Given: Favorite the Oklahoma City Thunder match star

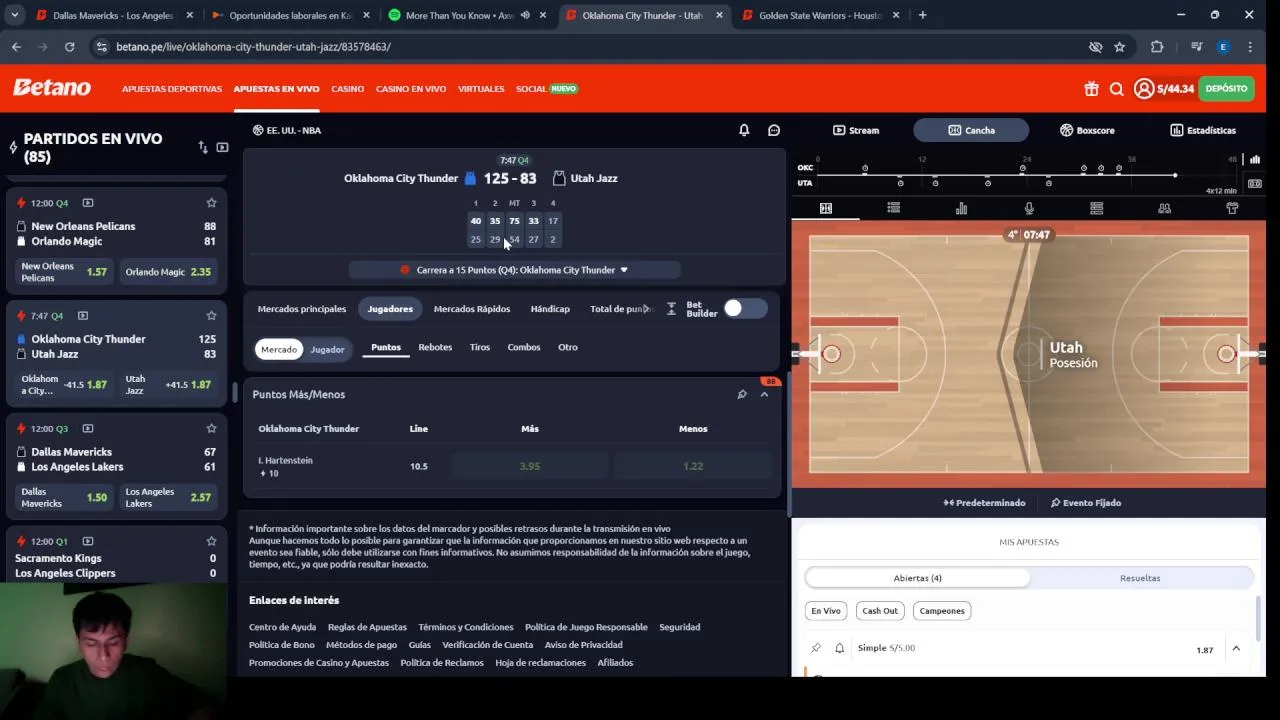Looking at the screenshot, I should [x=211, y=316].
